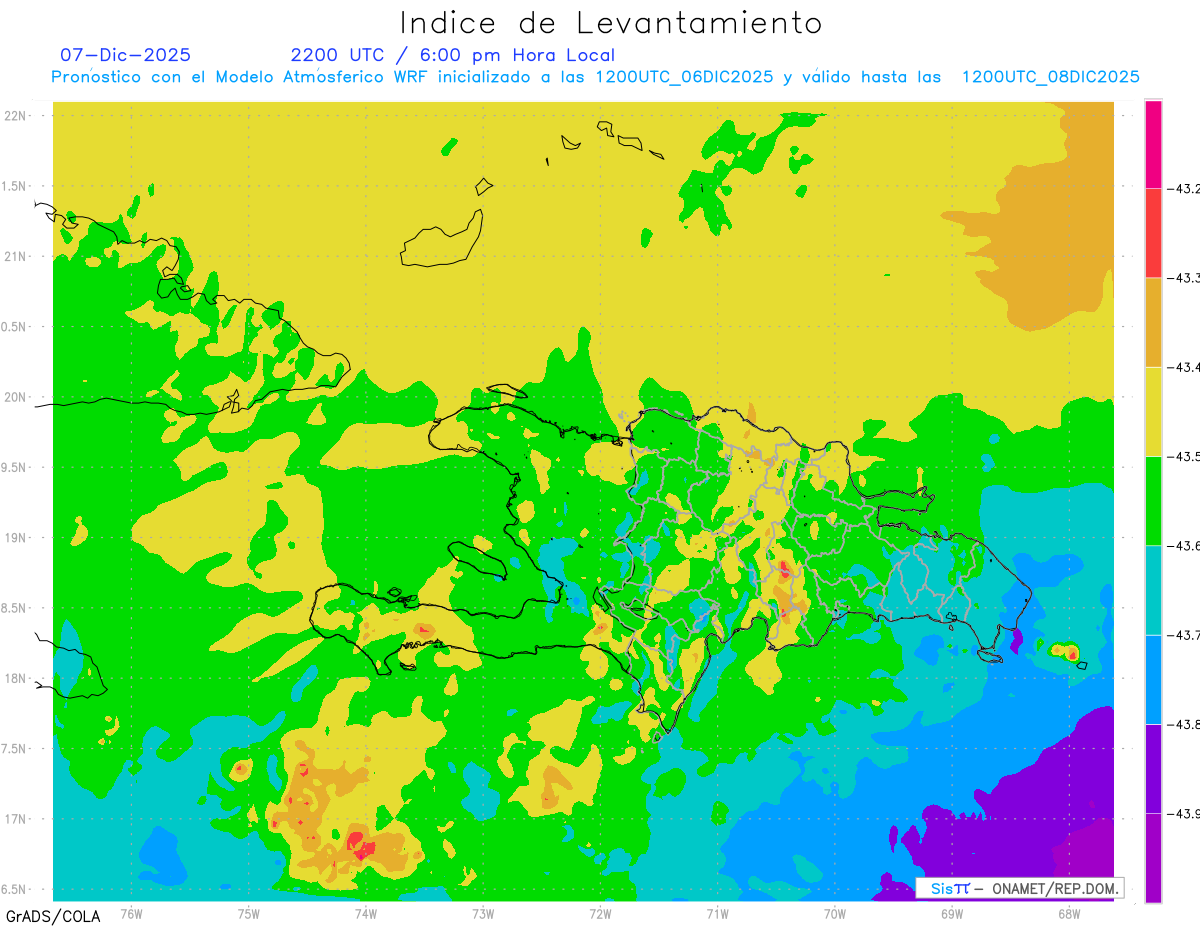Click the '22N' latitude label
Viewport: 1200px width, 927px height.
[x=15, y=116]
